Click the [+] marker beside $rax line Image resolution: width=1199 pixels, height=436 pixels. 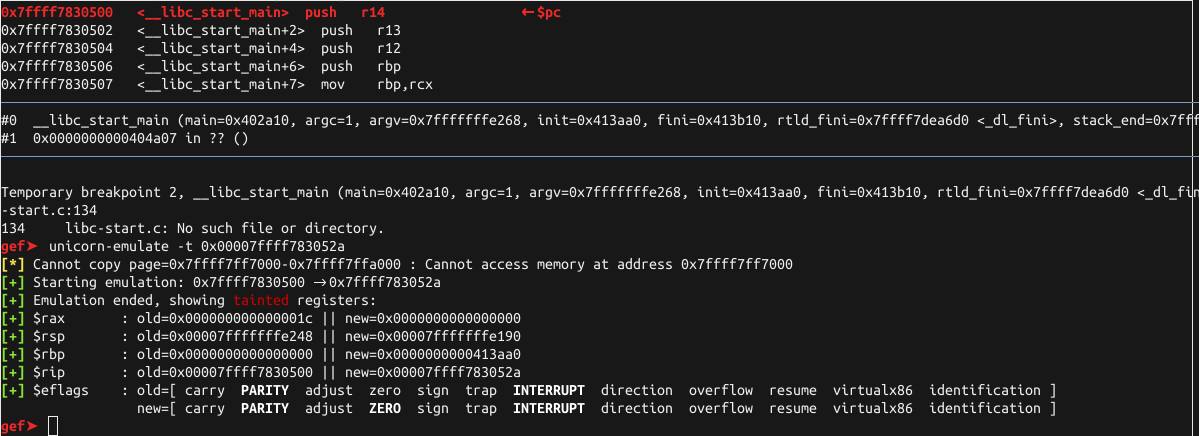[x=13, y=318]
